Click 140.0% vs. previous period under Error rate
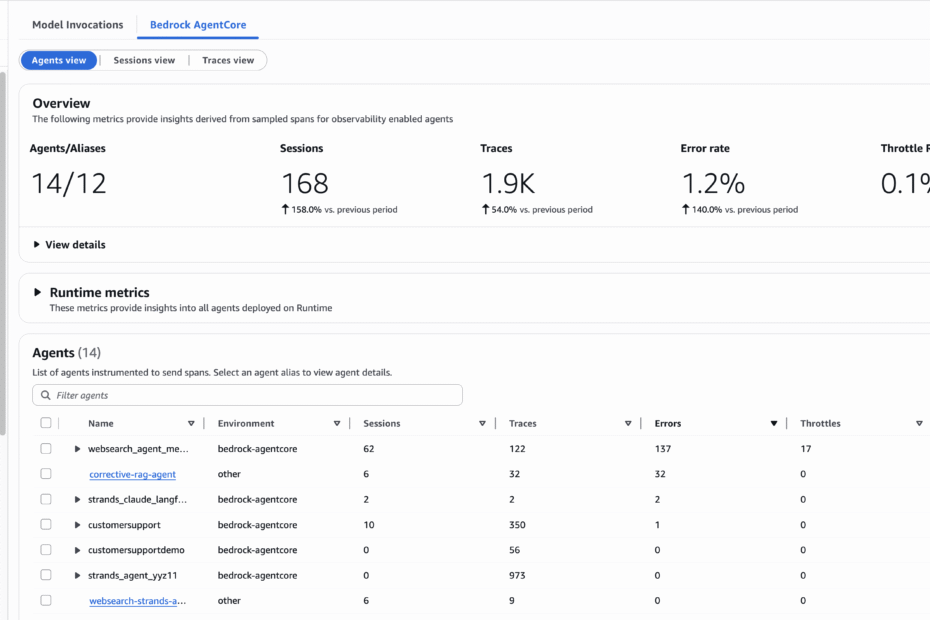Viewport: 930px width, 620px height. 740,209
